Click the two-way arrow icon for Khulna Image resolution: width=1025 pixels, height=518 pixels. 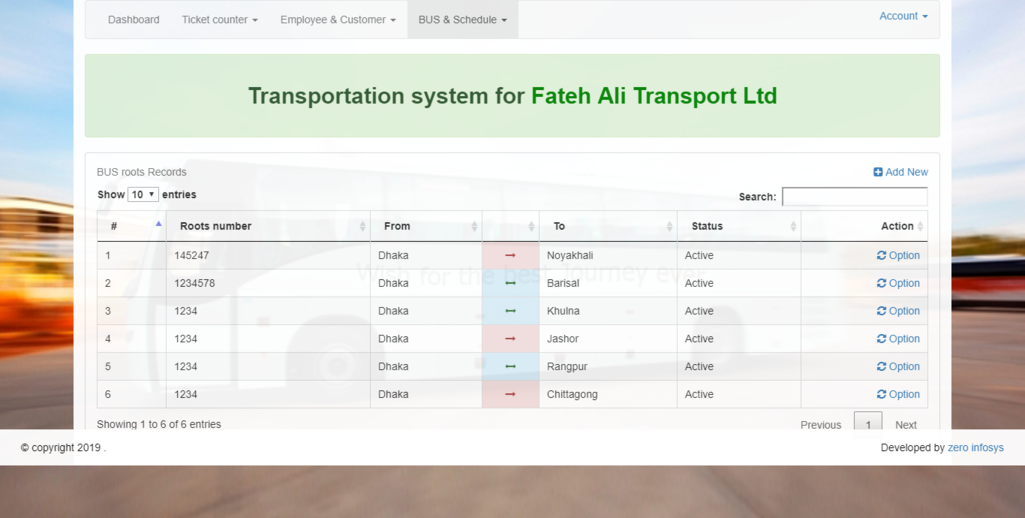click(510, 311)
